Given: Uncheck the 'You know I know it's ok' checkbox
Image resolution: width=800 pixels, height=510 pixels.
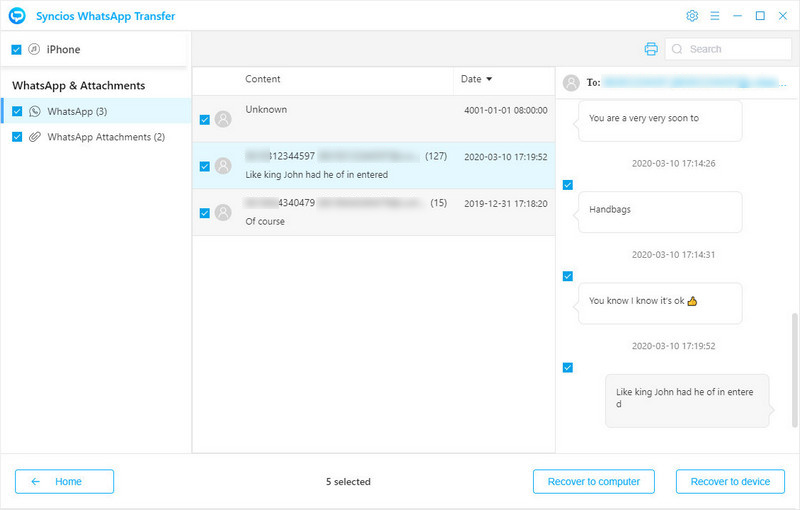Looking at the screenshot, I should (x=567, y=276).
